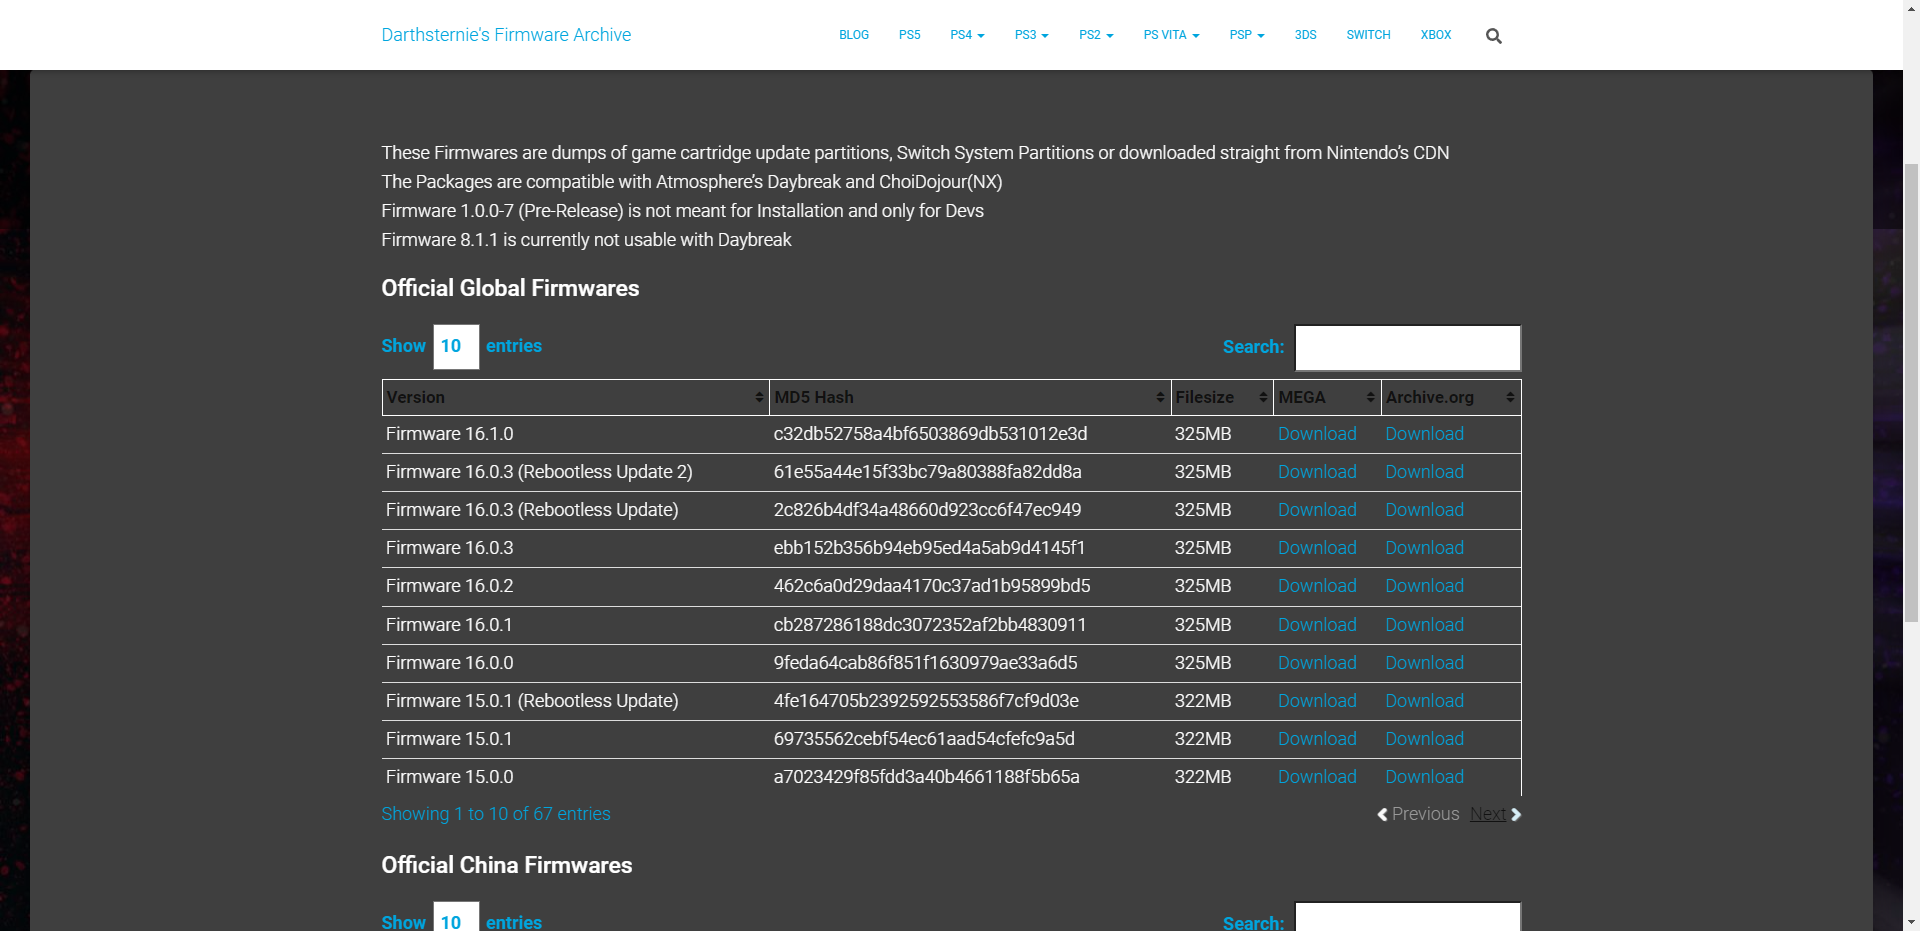This screenshot has width=1920, height=931.
Task: Open the BLOG menu item
Action: click(854, 35)
